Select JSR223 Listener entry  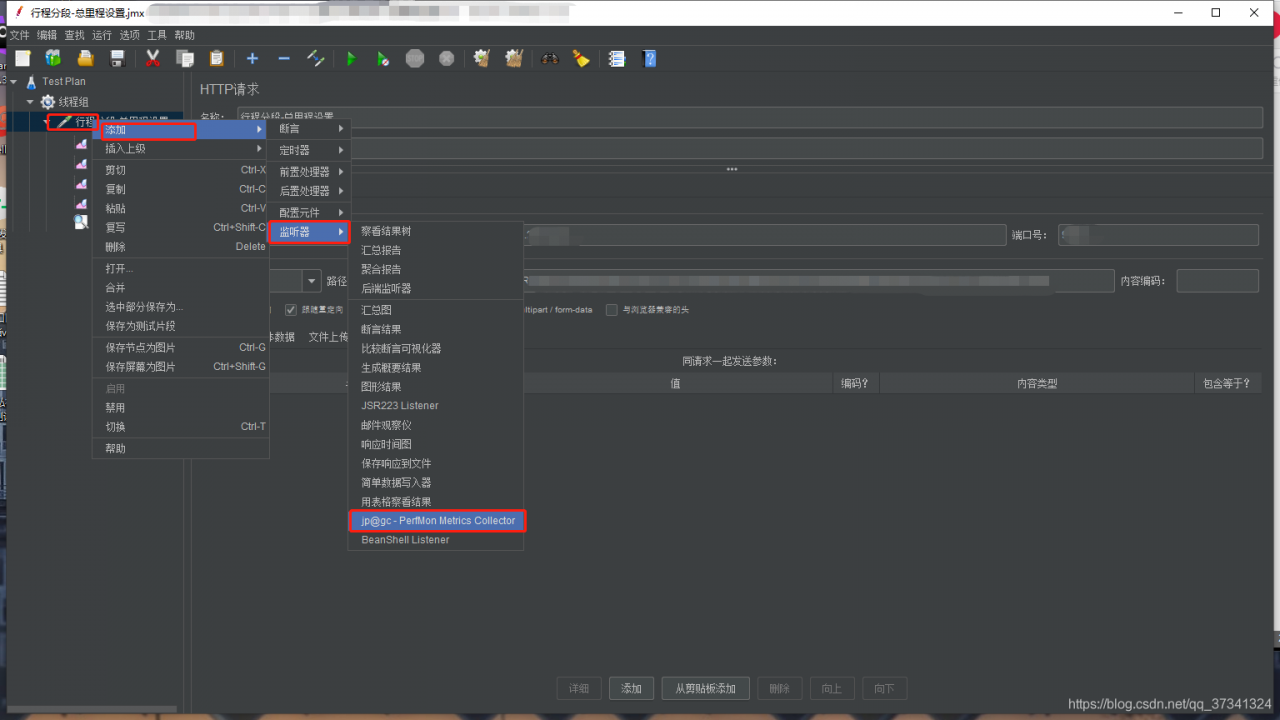tap(436, 406)
